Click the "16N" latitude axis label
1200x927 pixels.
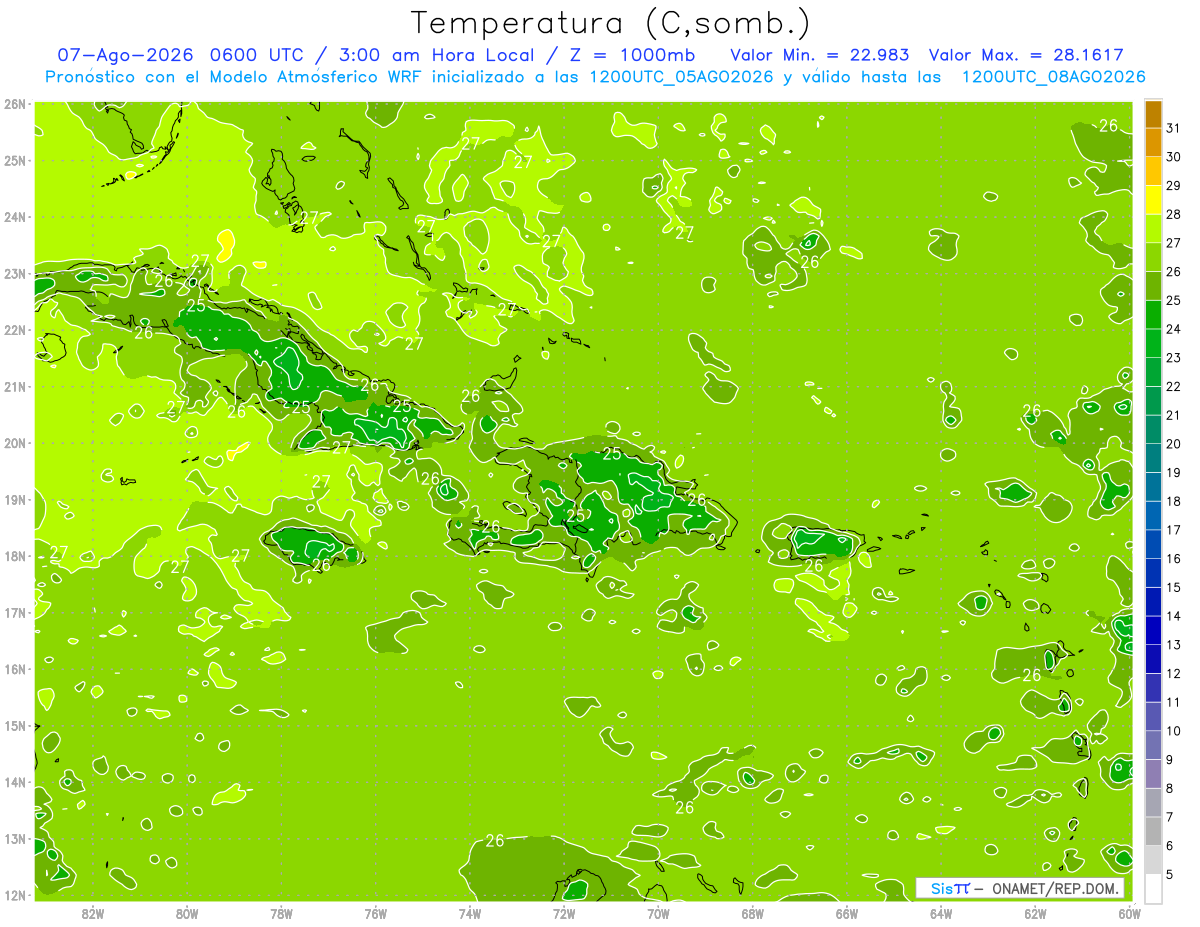(14, 669)
